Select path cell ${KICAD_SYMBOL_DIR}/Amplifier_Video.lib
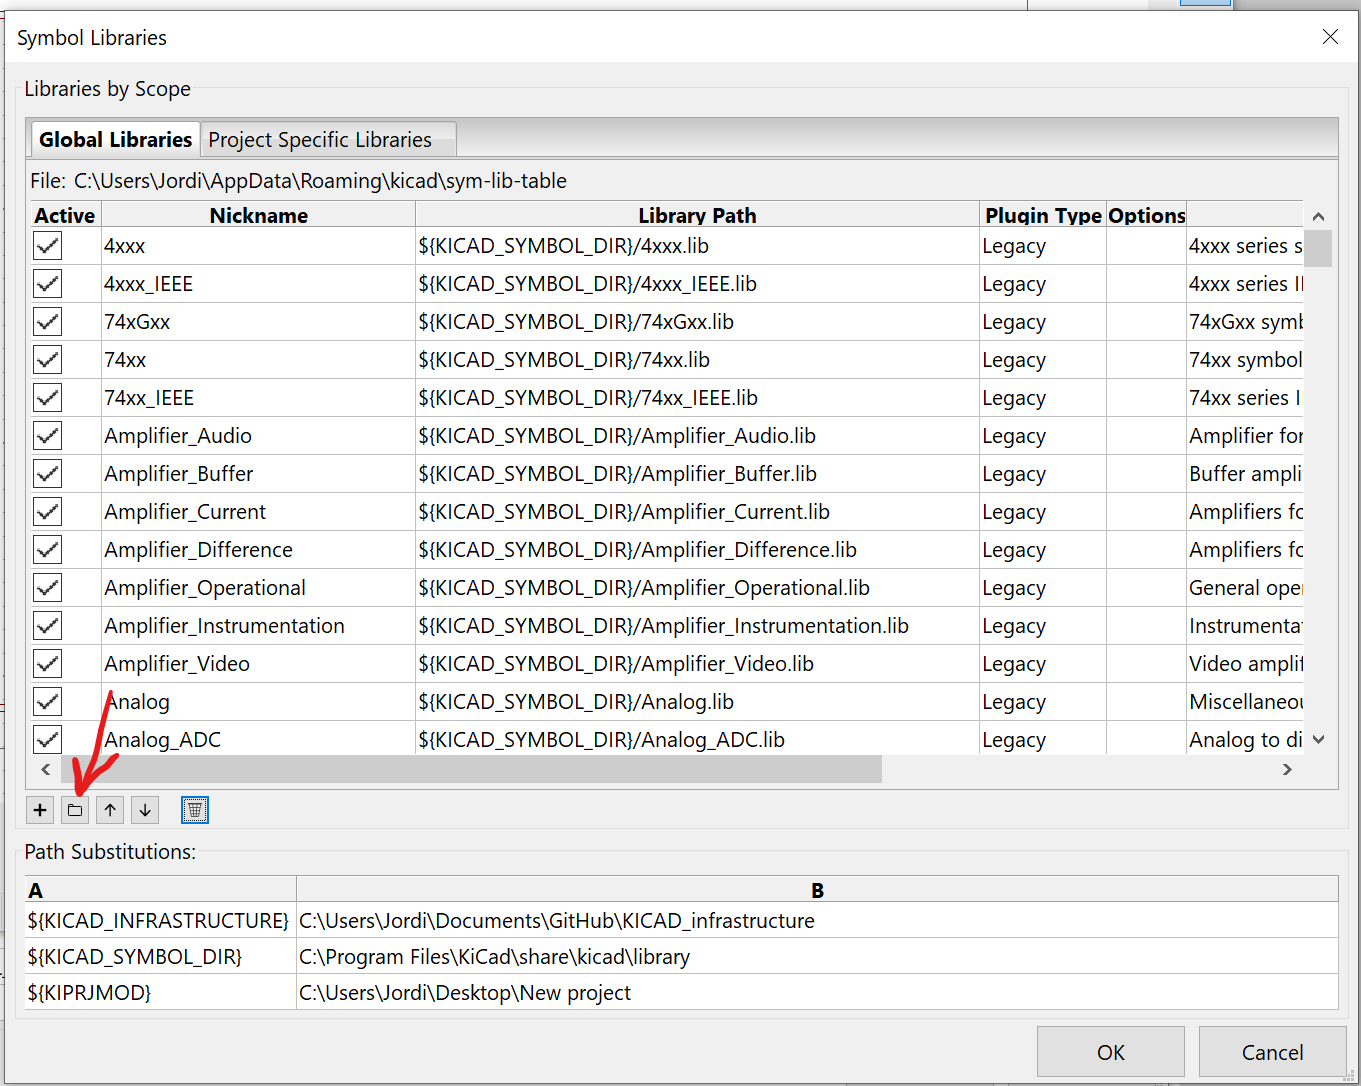The image size is (1361, 1086). [697, 664]
